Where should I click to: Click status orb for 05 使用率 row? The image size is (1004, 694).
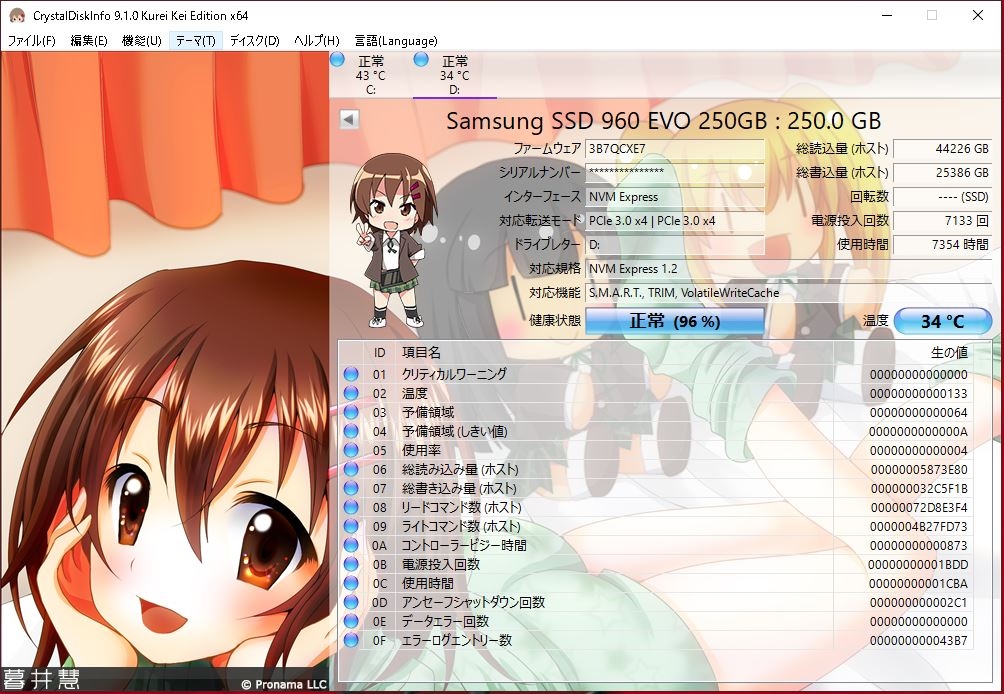tap(351, 450)
